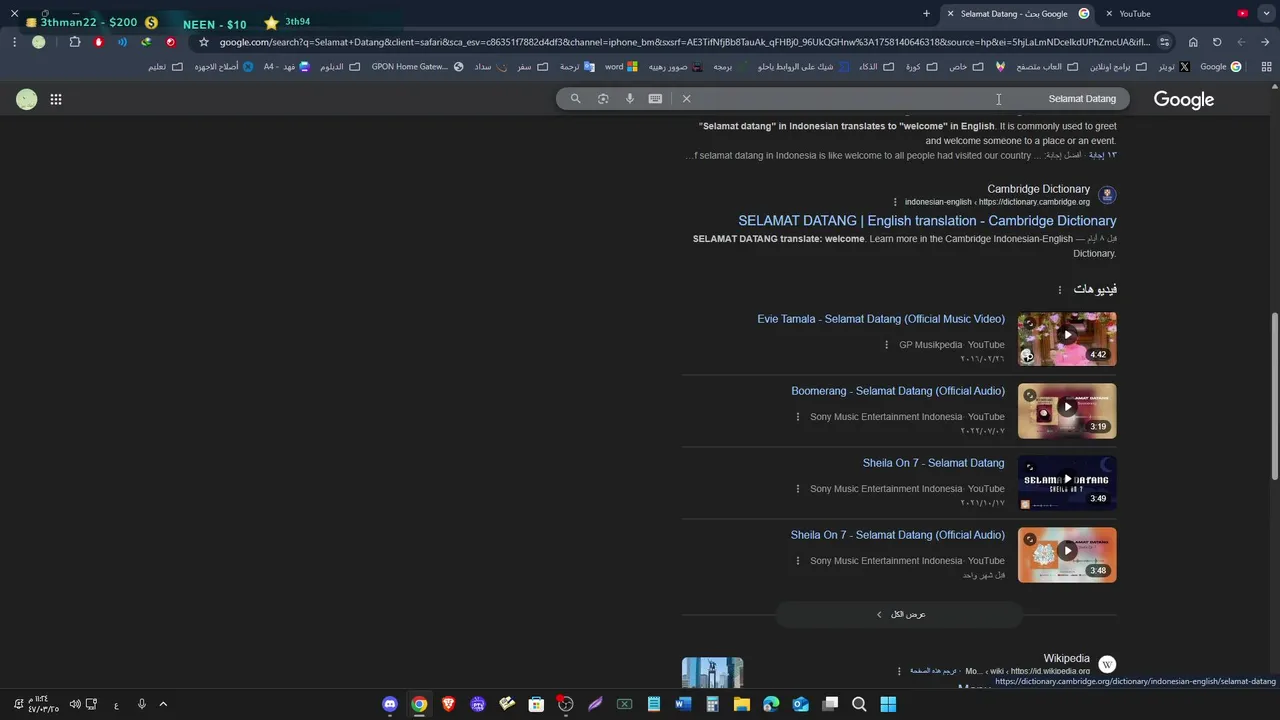Open the ترجمة bookmark
The width and height of the screenshot is (1280, 720).
[577, 67]
